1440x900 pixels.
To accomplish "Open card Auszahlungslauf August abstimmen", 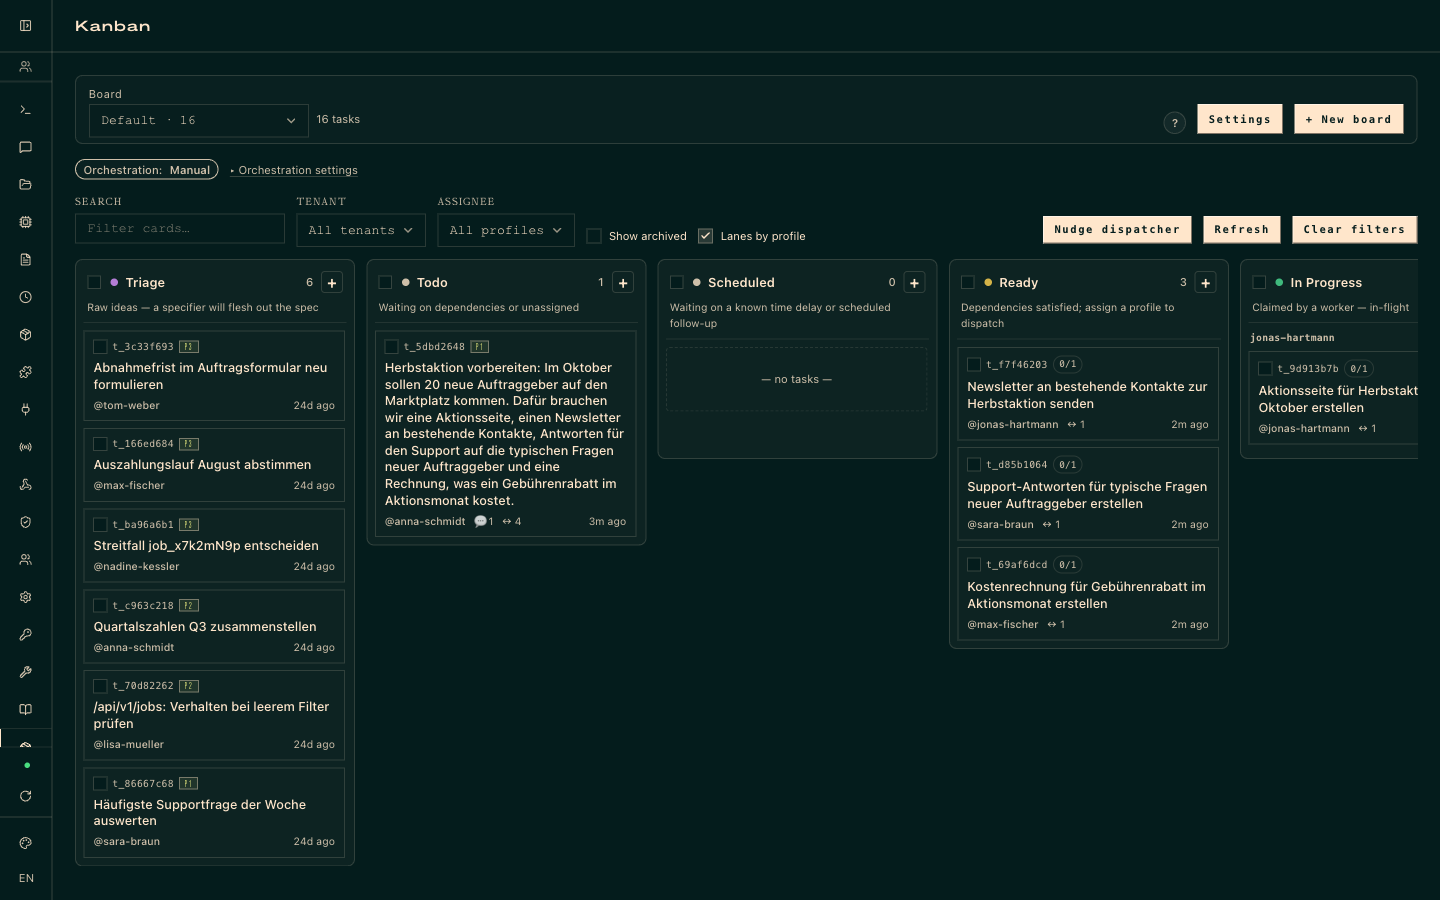I will pos(214,464).
